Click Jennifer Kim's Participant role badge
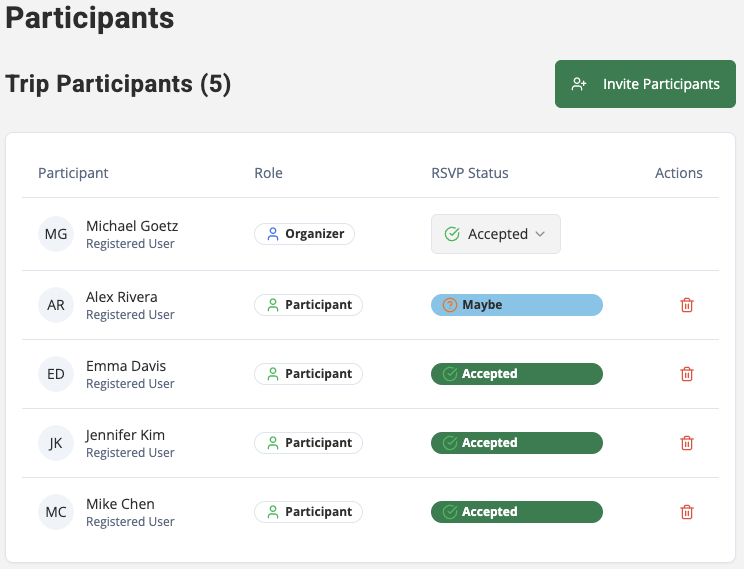The width and height of the screenshot is (744, 569). coord(308,443)
